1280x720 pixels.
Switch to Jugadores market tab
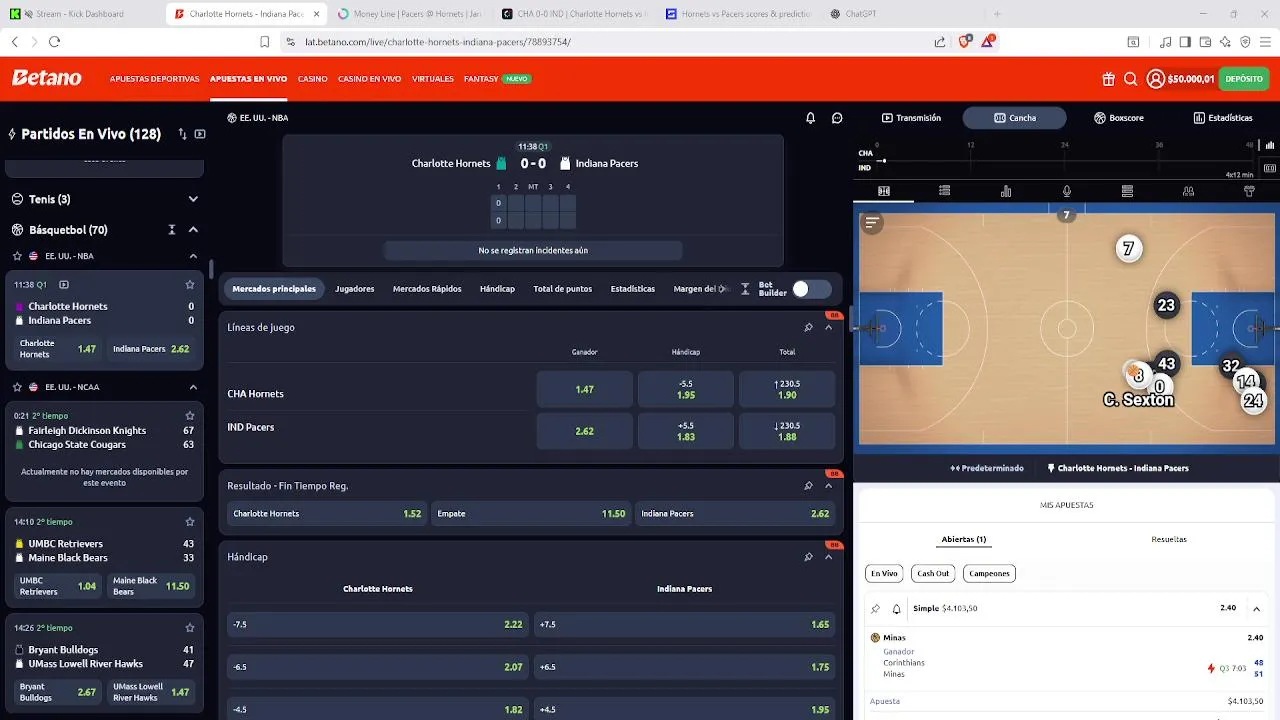tap(354, 289)
